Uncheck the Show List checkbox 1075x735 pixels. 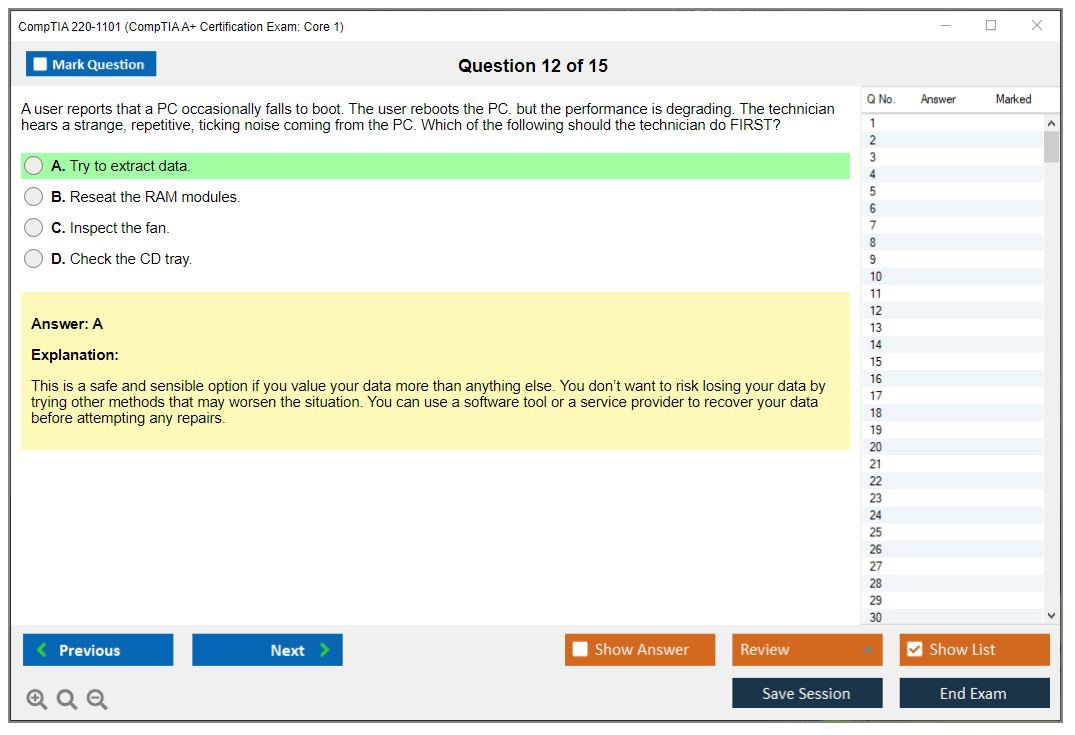pyautogui.click(x=914, y=650)
